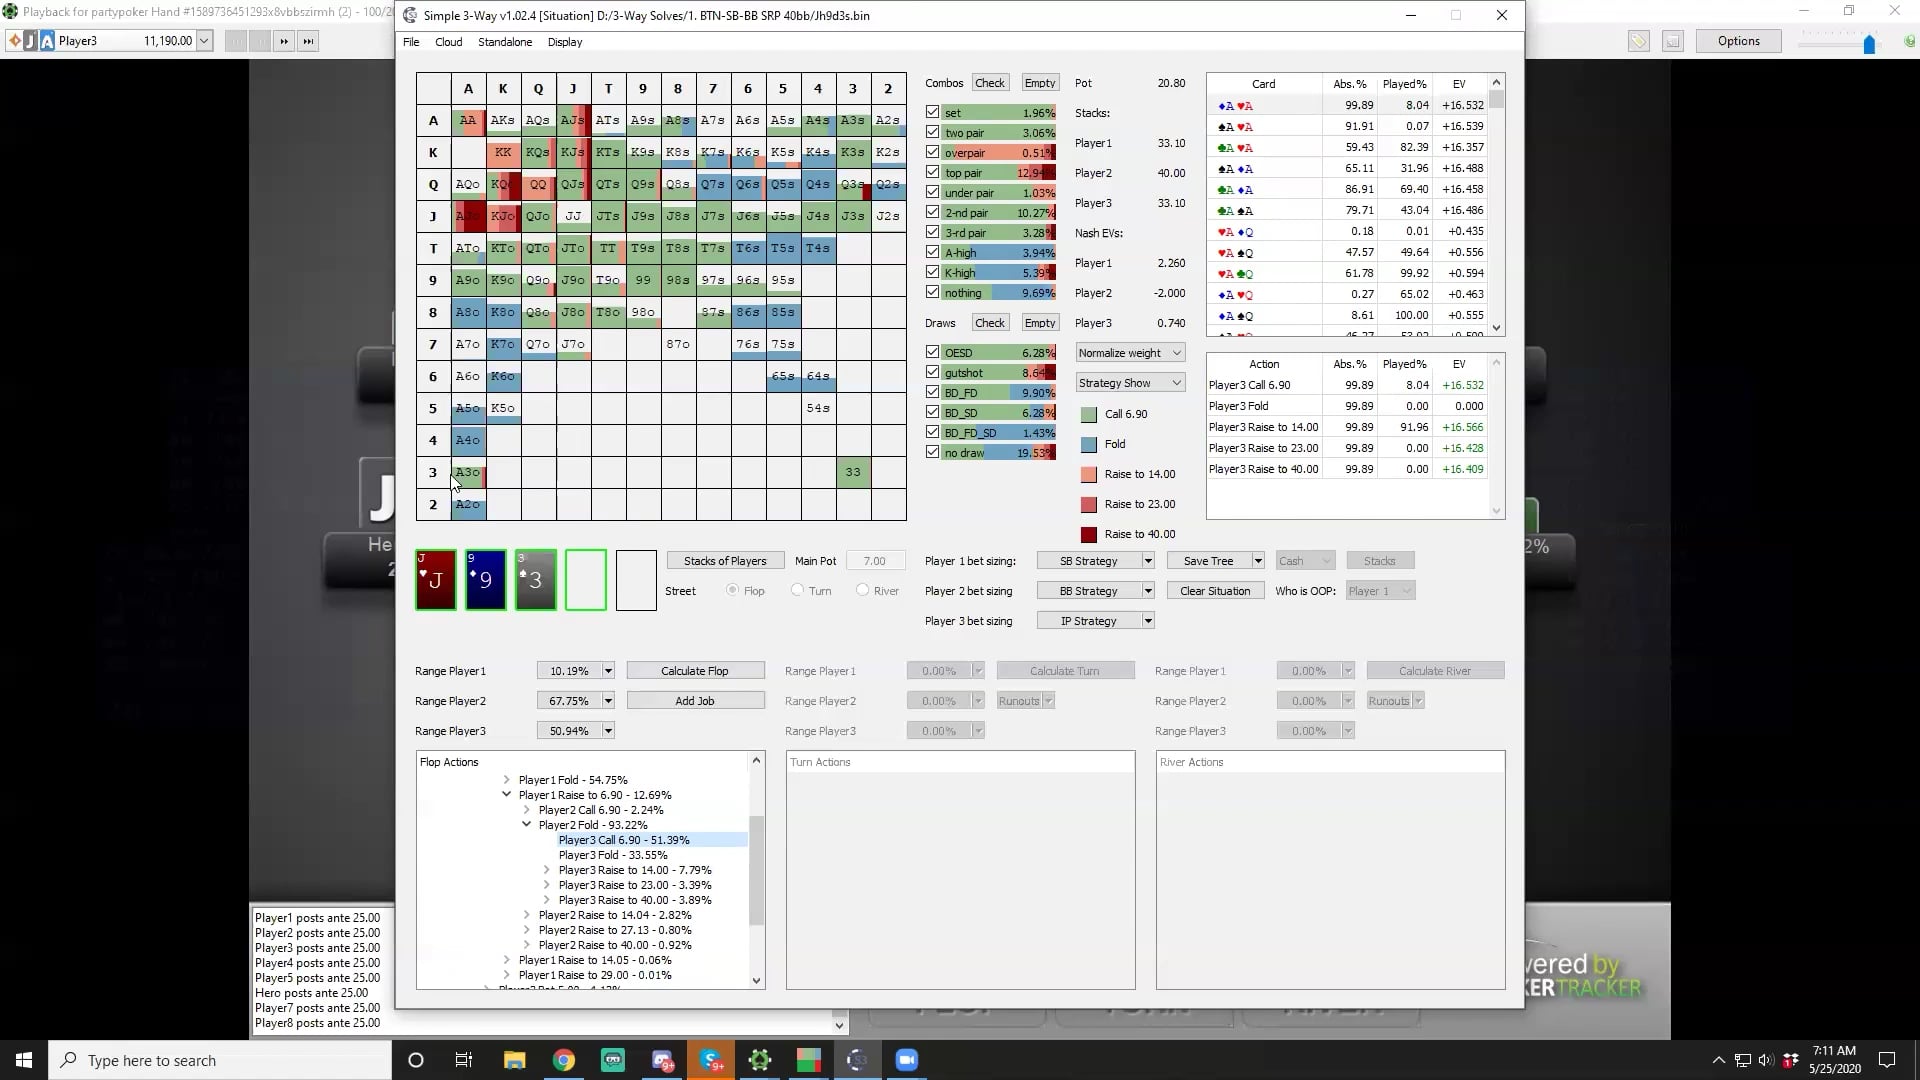Click the skip-to-end playback button in replayer
Viewport: 1920px width, 1080px height.
click(308, 41)
